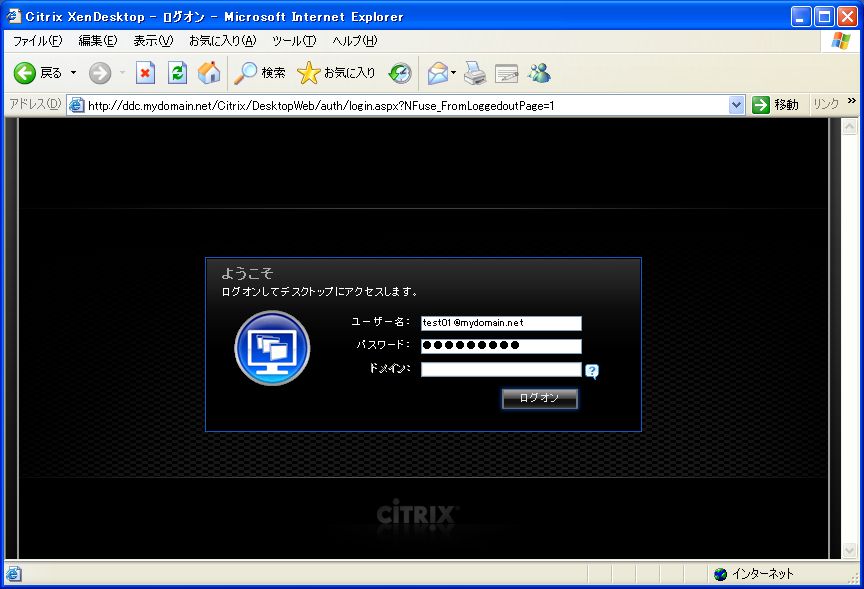Open the 表示(V) menu

[x=153, y=41]
